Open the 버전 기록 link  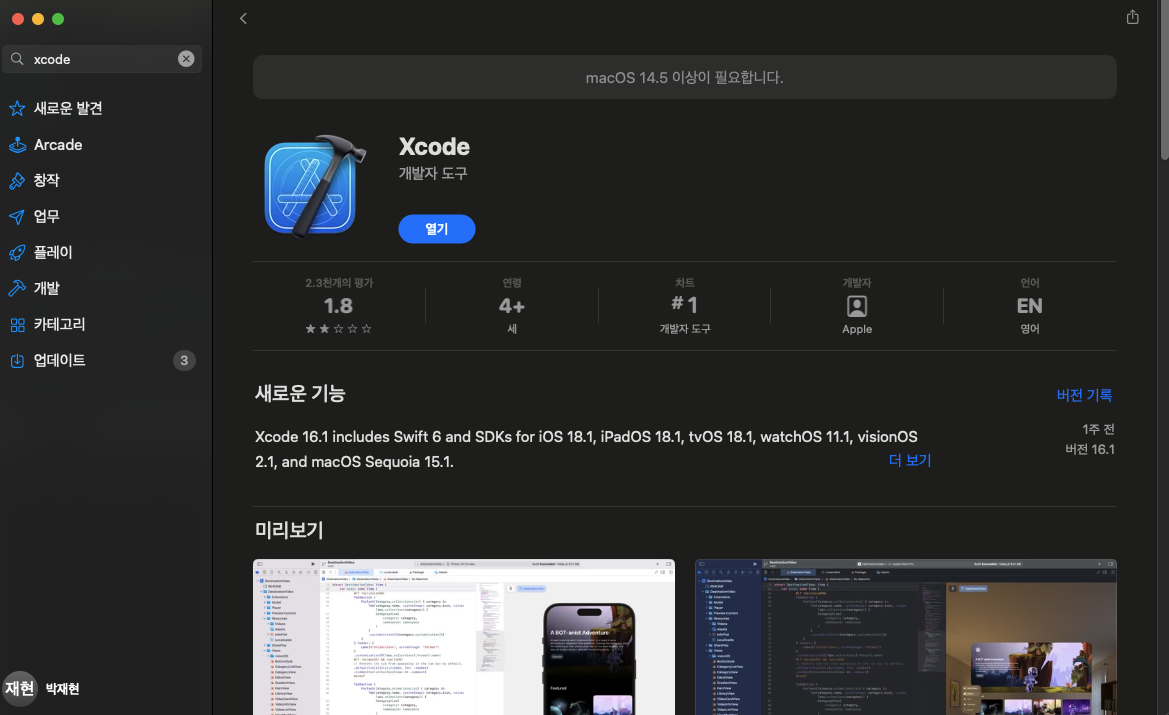tap(1084, 395)
